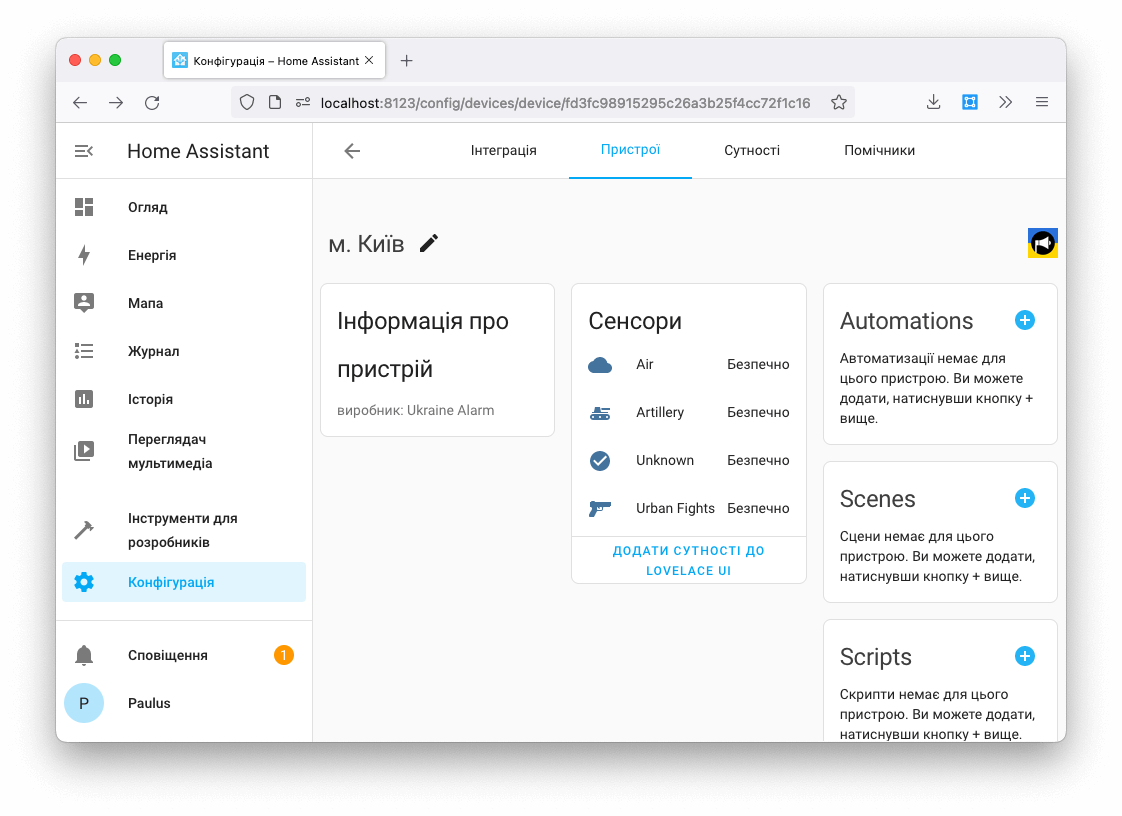The height and width of the screenshot is (816, 1122).
Task: Open the browser menu chevron
Action: click(1006, 101)
